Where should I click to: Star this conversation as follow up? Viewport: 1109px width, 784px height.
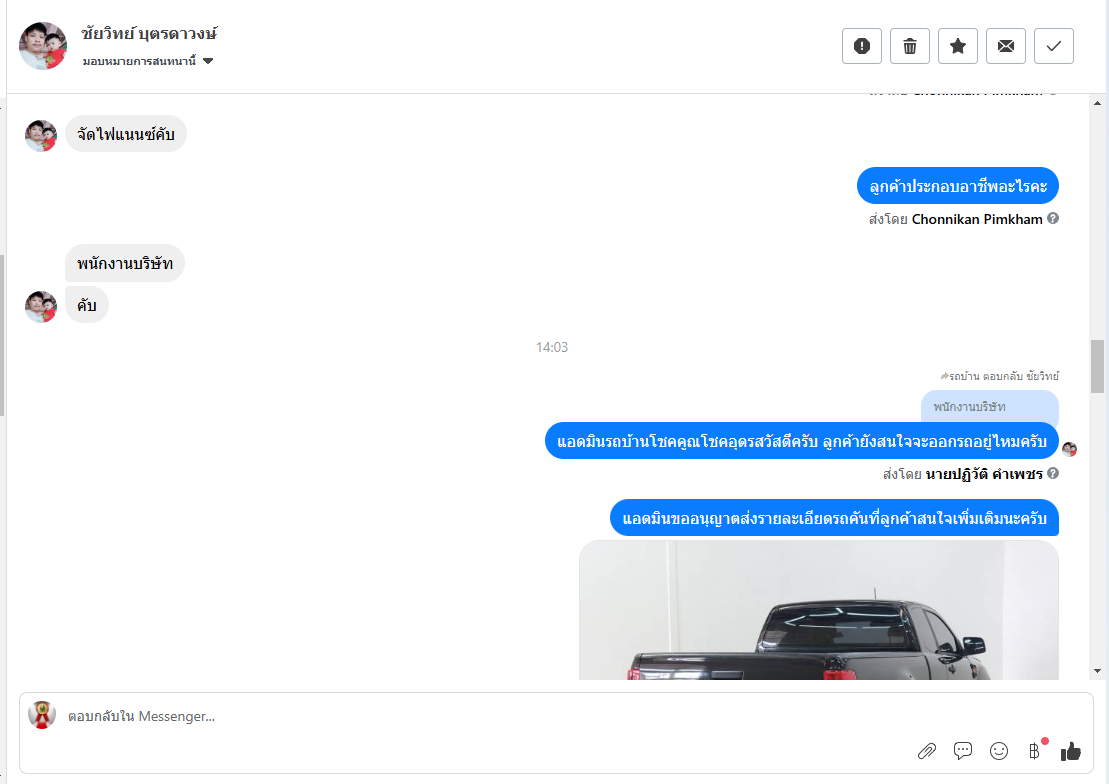pos(958,46)
